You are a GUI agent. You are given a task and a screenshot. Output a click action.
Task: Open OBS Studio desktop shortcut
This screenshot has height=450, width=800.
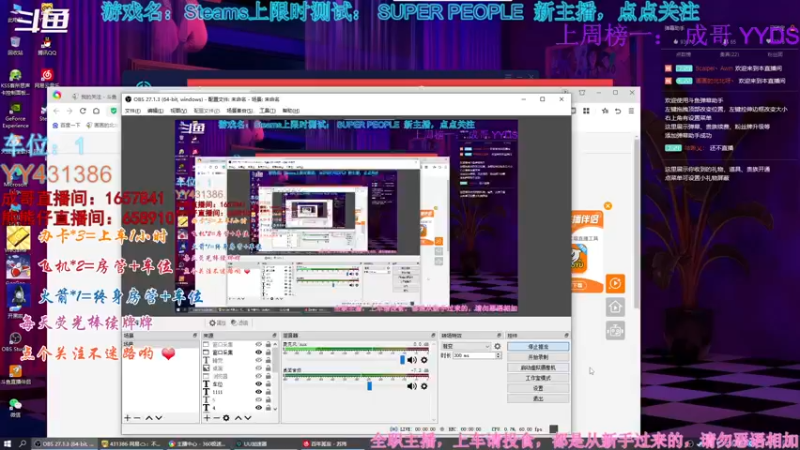coord(14,342)
